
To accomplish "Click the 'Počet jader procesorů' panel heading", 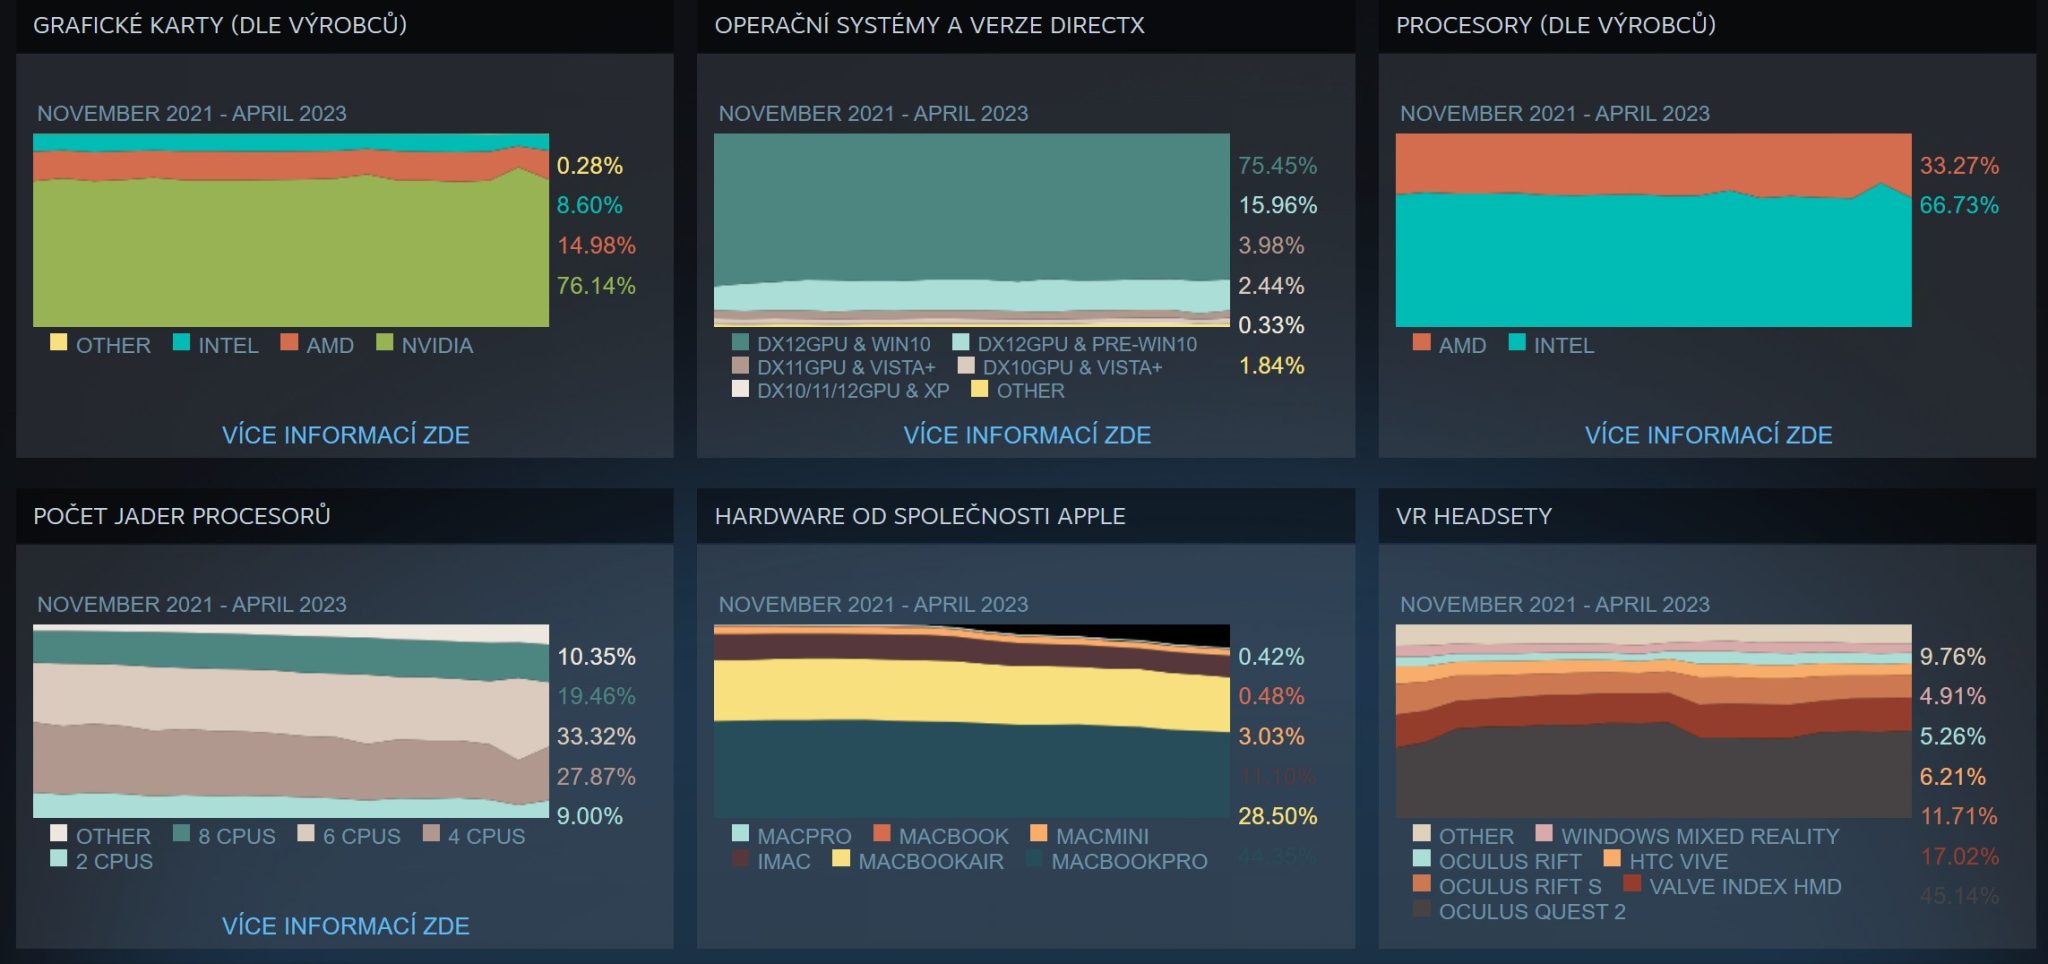I will point(182,516).
